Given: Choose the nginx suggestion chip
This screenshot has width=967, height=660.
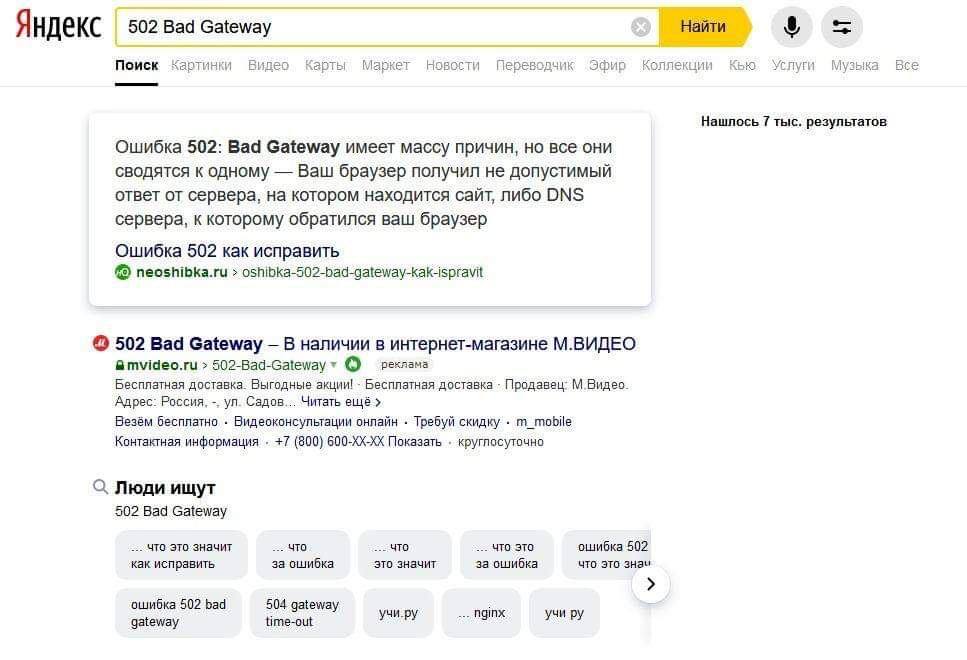Looking at the screenshot, I should coord(482,613).
